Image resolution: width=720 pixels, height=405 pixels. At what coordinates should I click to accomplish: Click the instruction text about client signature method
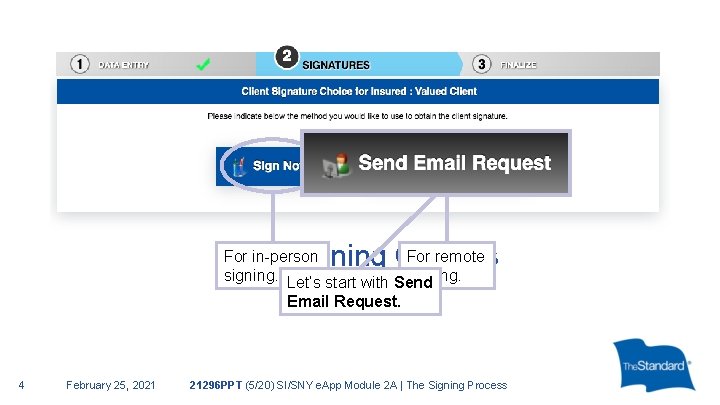pyautogui.click(x=357, y=116)
